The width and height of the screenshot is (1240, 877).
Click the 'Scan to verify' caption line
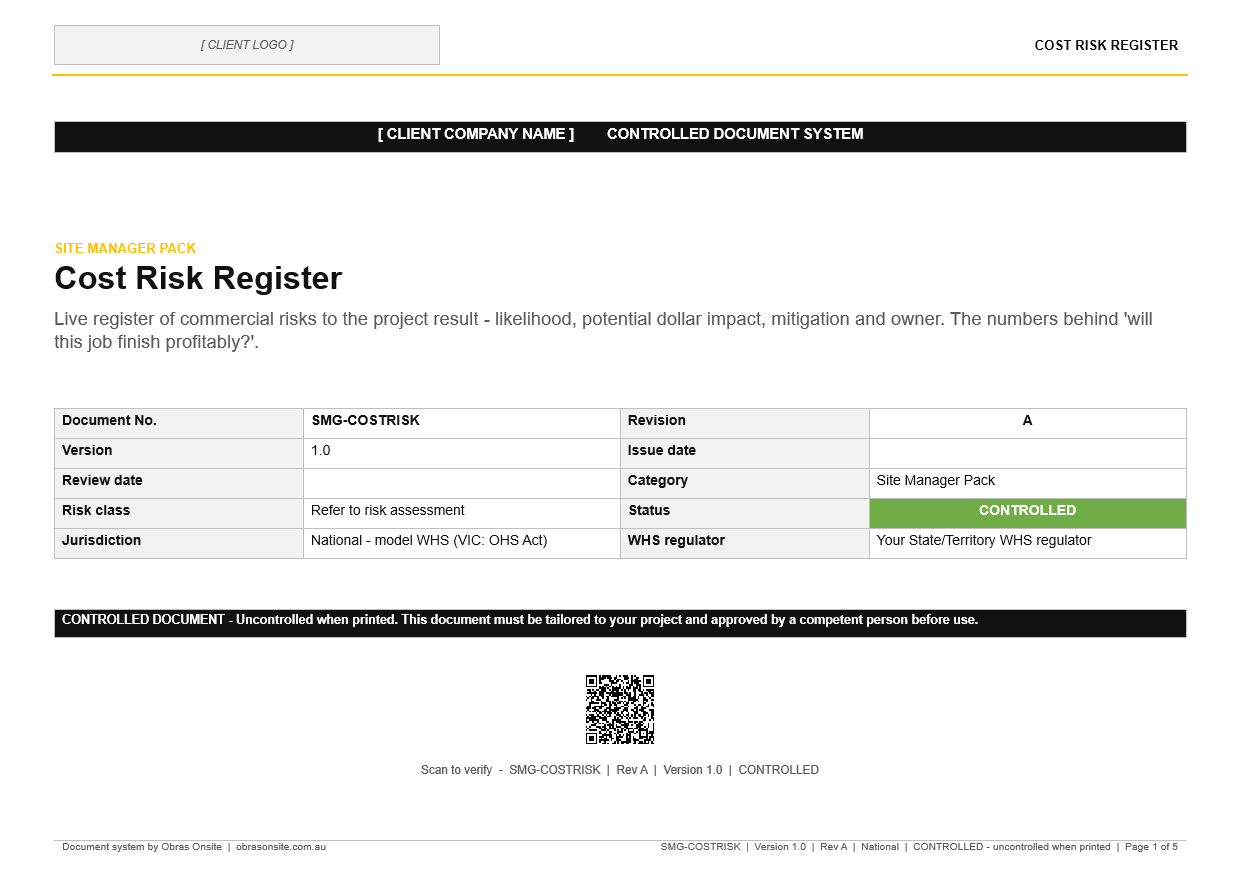point(620,770)
